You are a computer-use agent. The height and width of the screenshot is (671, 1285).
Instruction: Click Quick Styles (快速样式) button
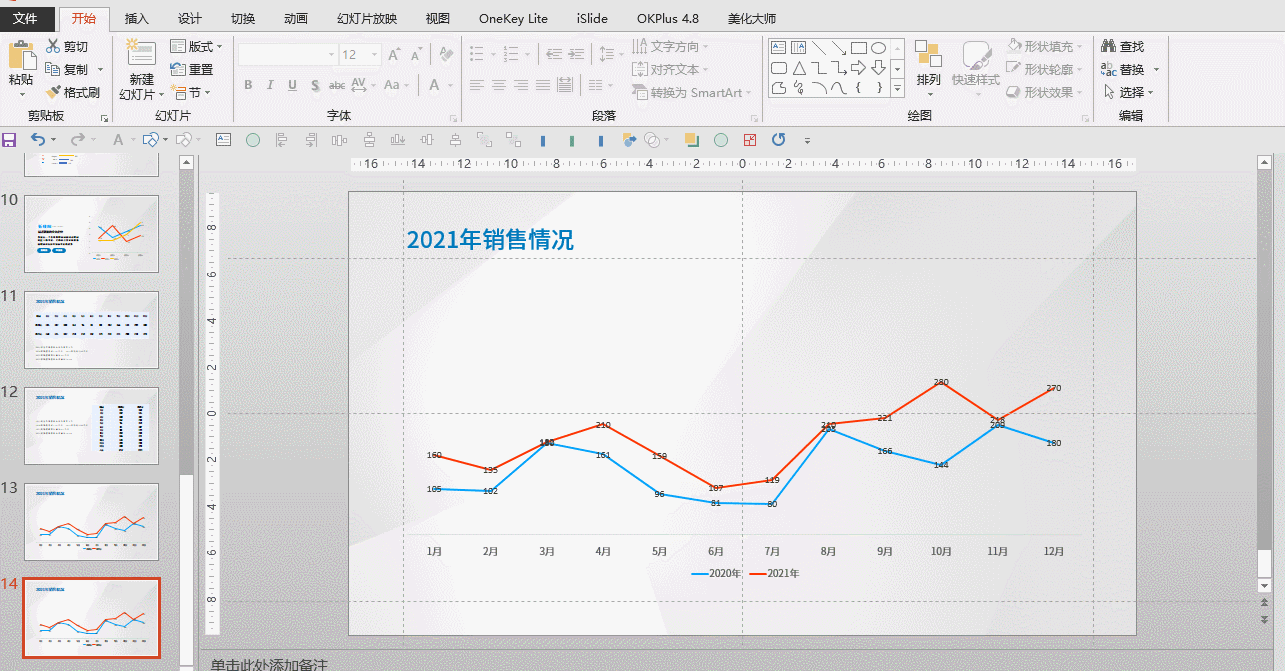(x=975, y=66)
